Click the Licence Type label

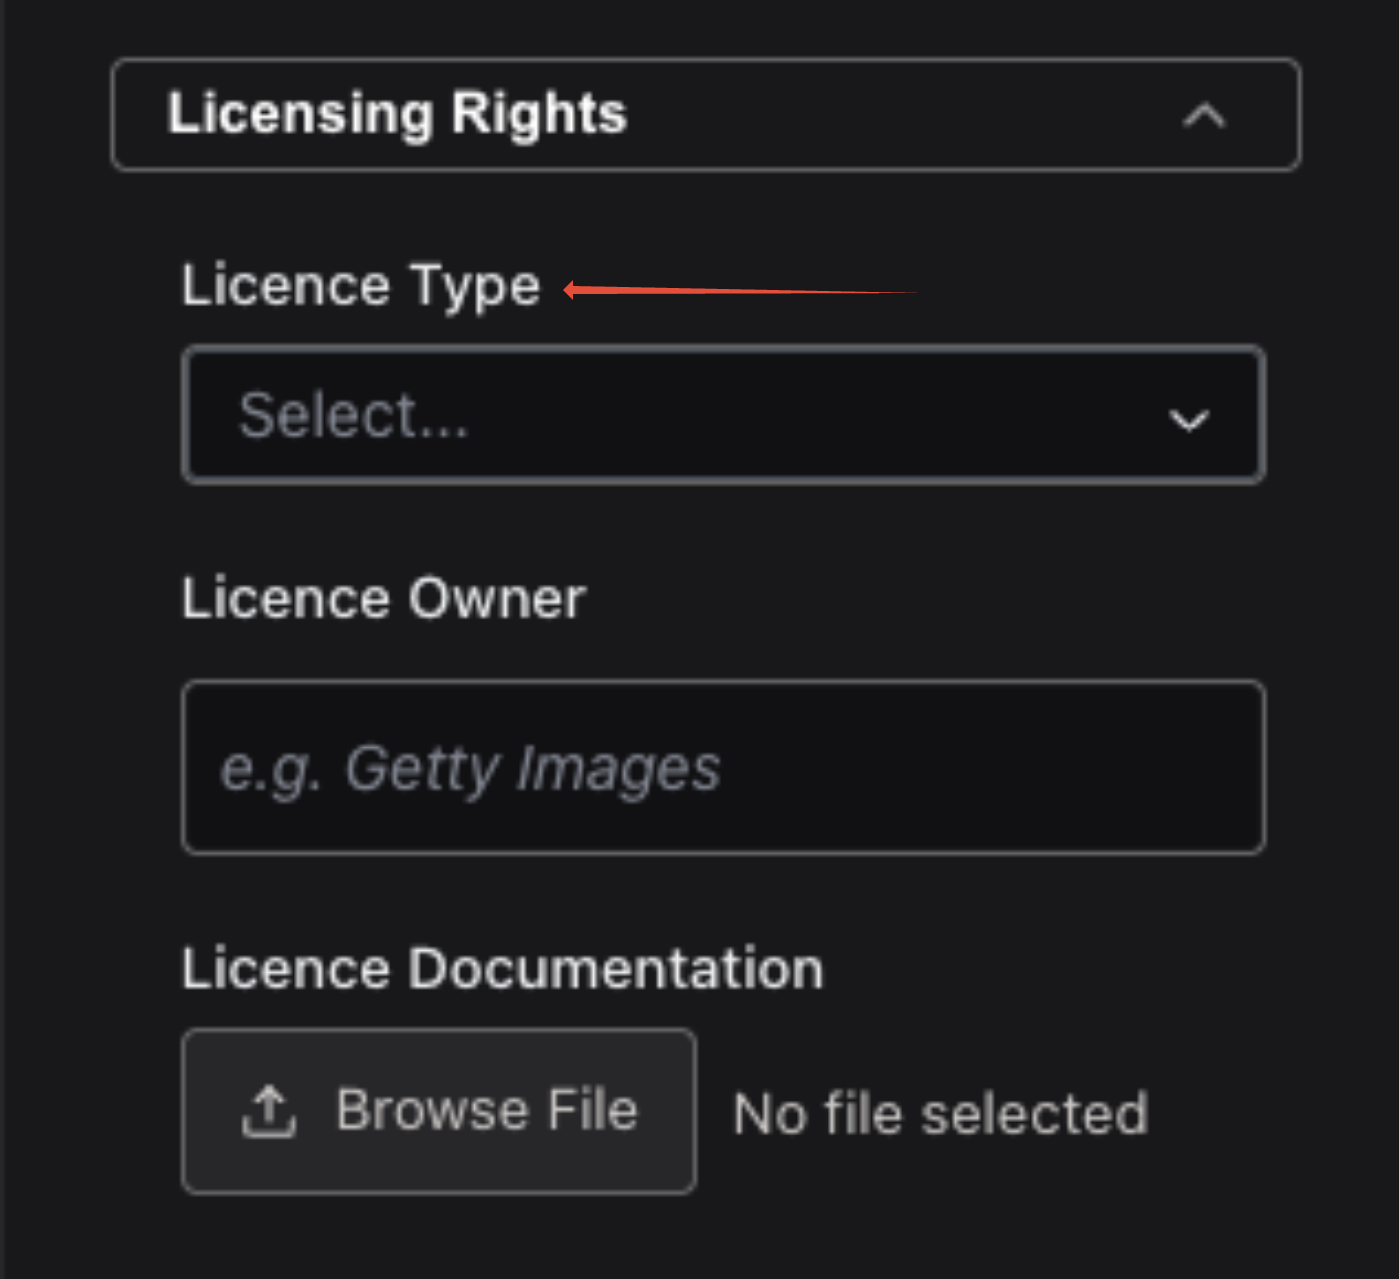coord(361,287)
